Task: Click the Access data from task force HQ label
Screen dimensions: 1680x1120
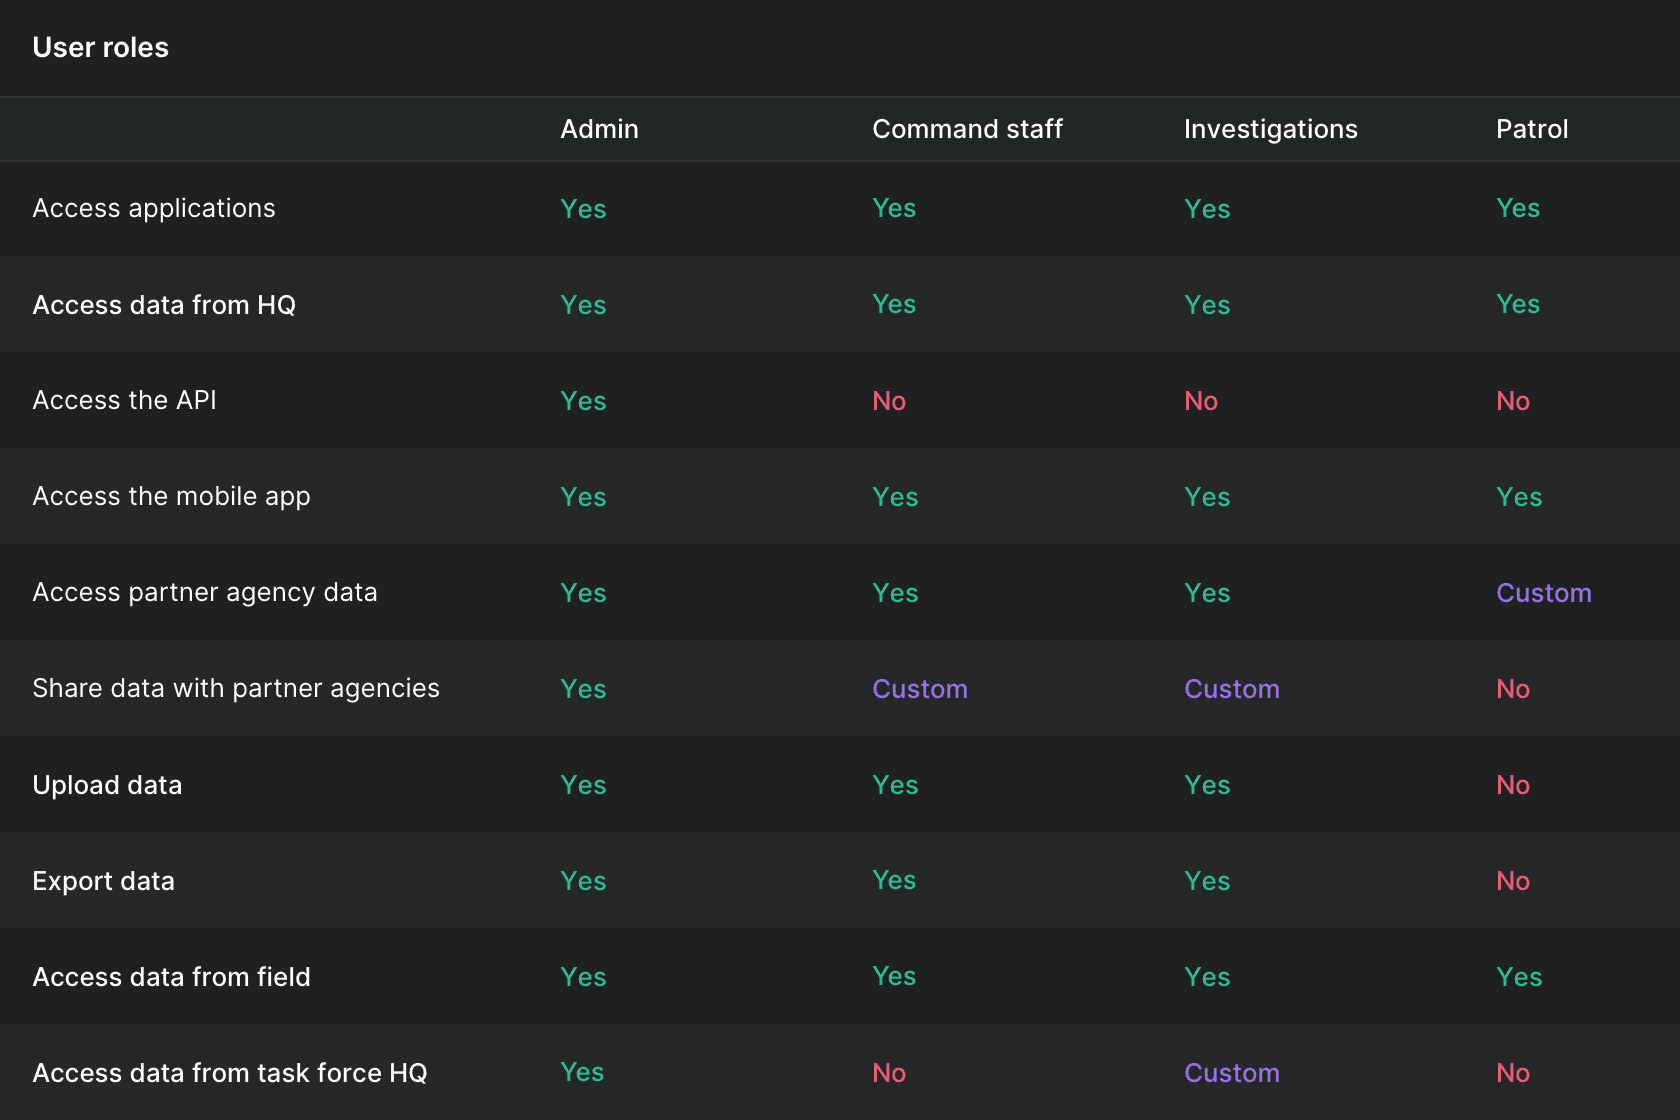Action: (229, 1073)
